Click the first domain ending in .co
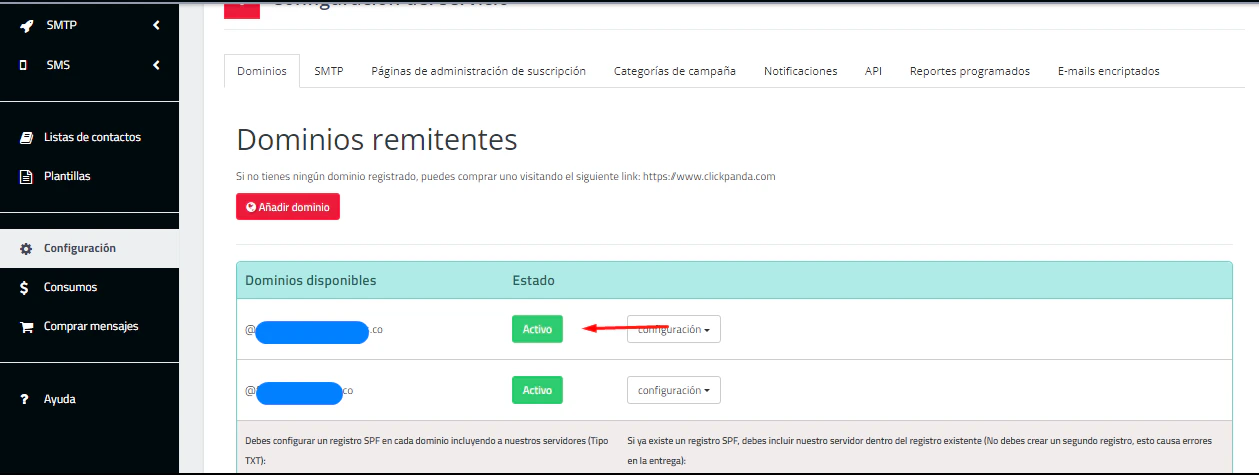 click(x=315, y=329)
